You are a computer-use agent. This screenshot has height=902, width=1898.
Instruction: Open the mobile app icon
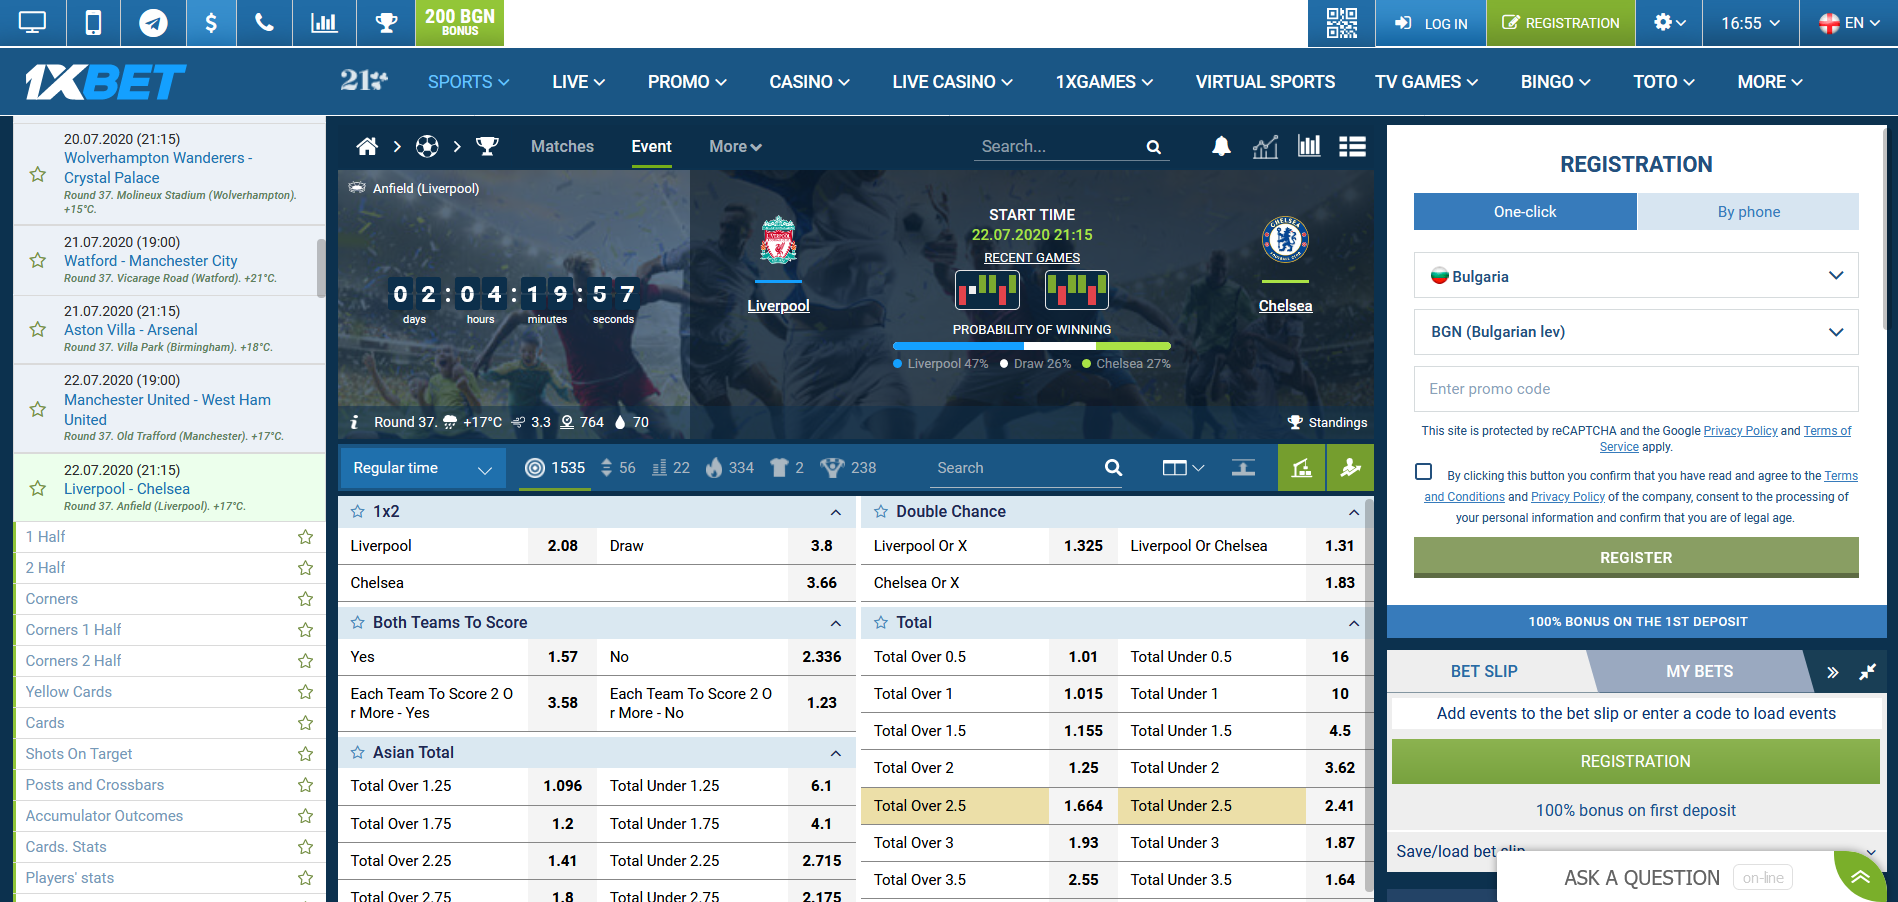pyautogui.click(x=93, y=22)
